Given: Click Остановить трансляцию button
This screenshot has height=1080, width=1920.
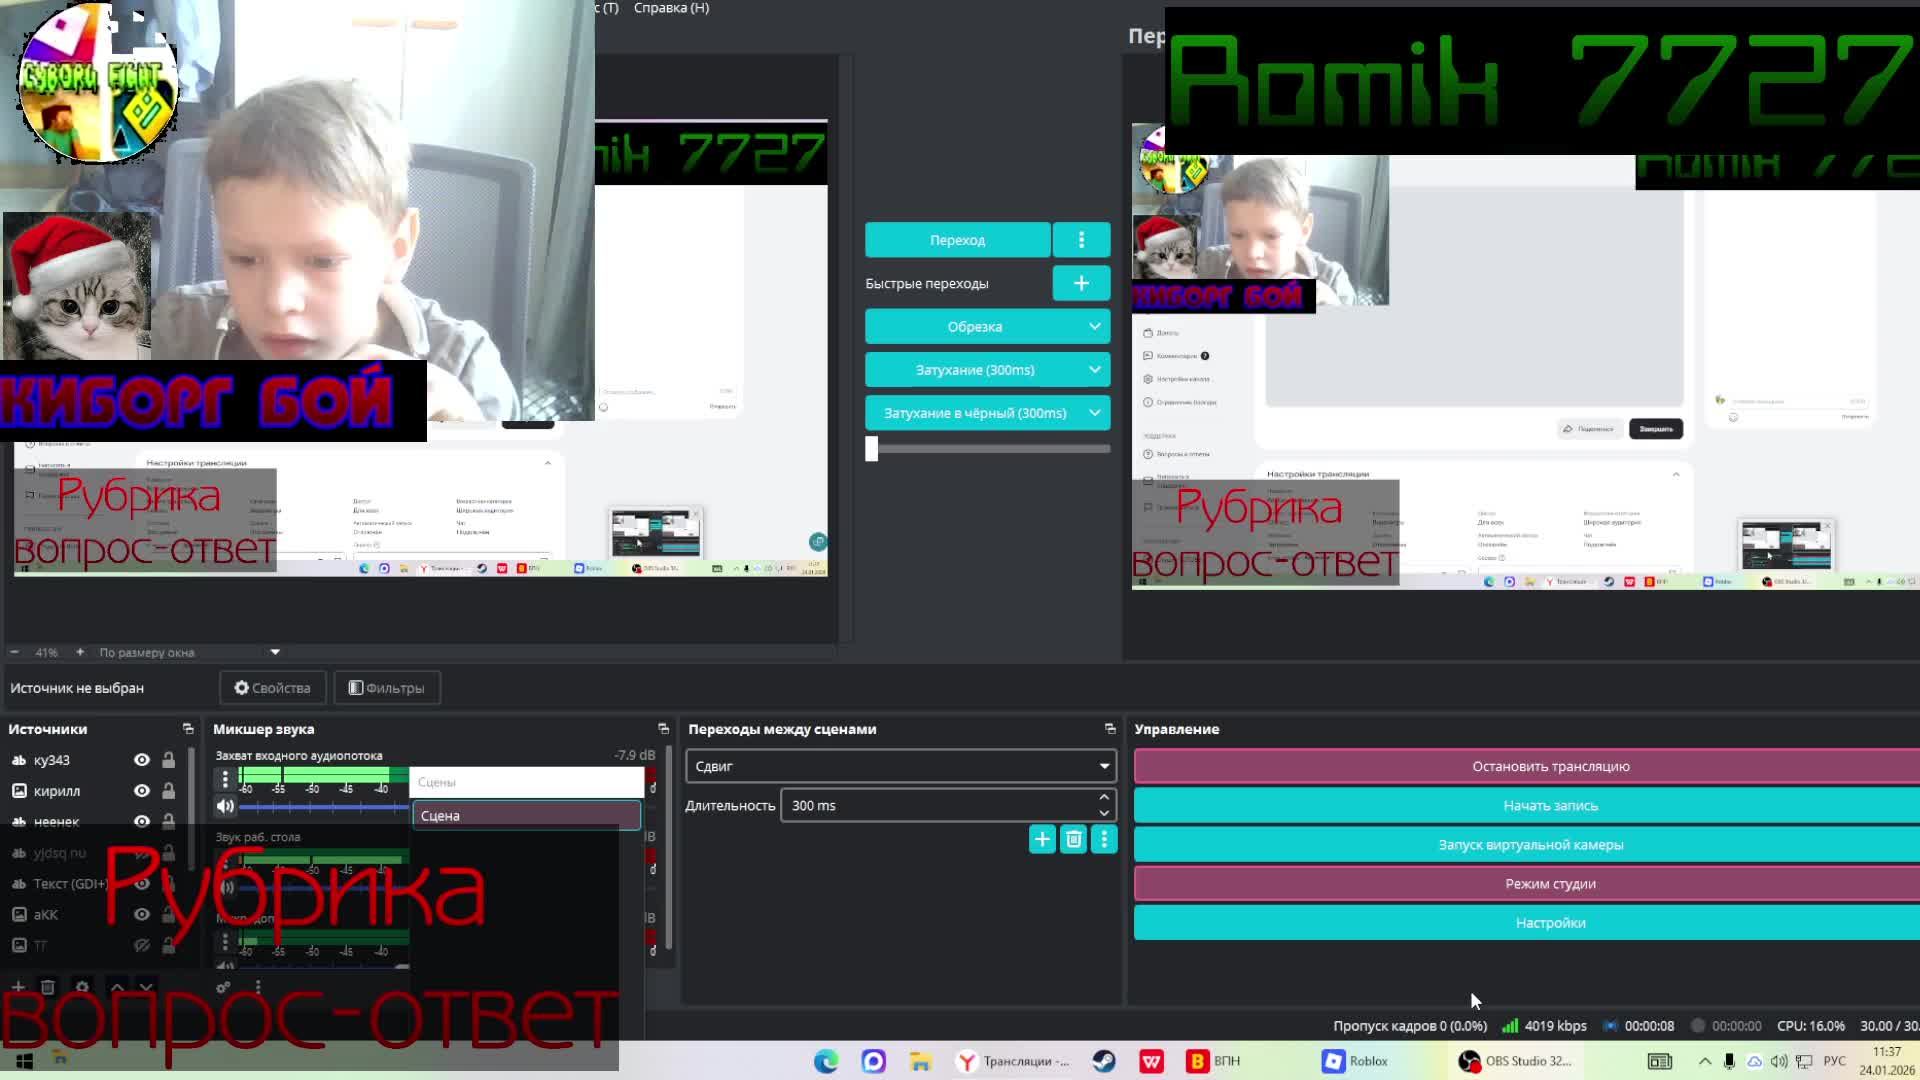Looking at the screenshot, I should (x=1550, y=766).
